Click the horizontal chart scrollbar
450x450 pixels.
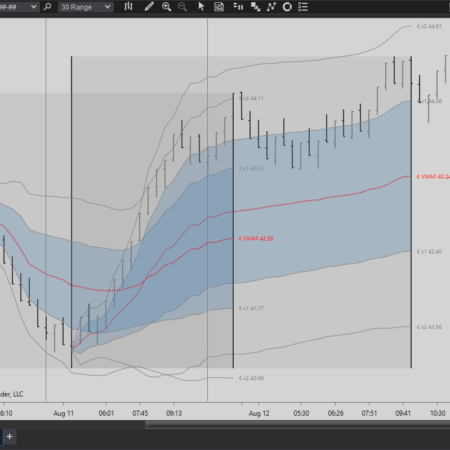click(297, 425)
